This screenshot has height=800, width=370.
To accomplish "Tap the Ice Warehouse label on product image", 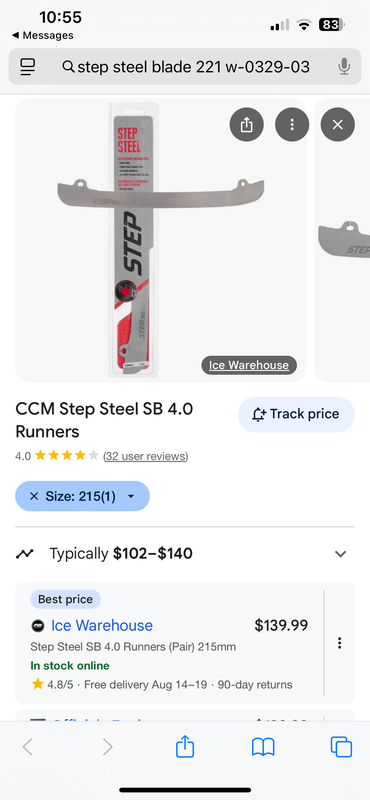I will point(249,365).
